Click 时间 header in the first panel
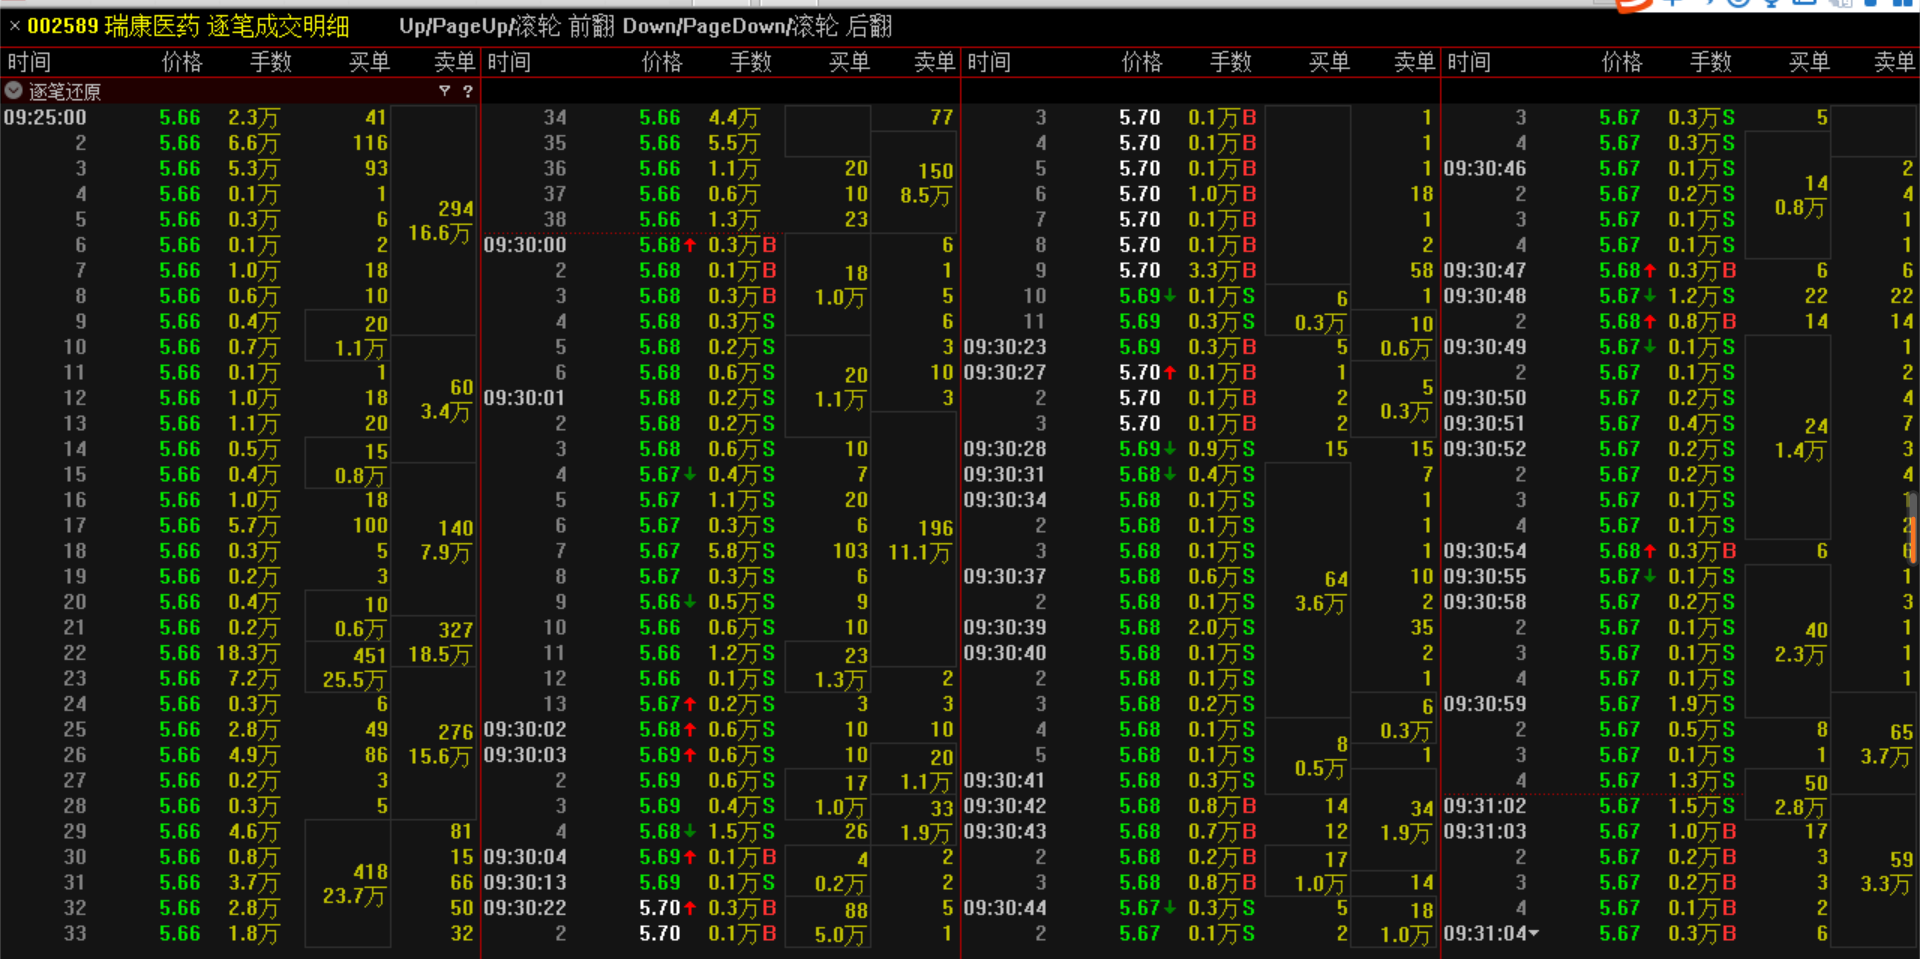 click(x=29, y=62)
